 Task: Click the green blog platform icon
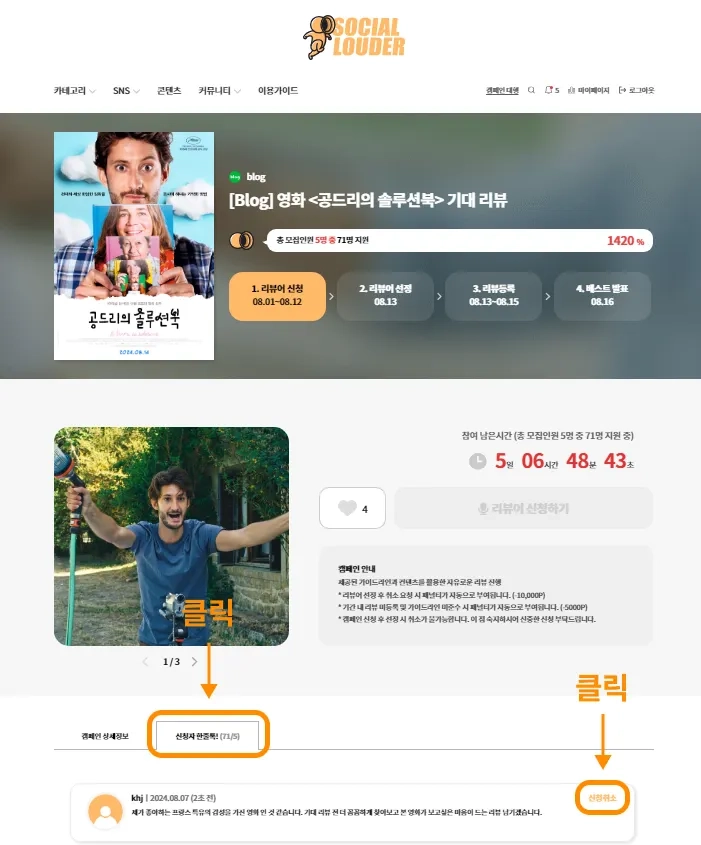(235, 177)
